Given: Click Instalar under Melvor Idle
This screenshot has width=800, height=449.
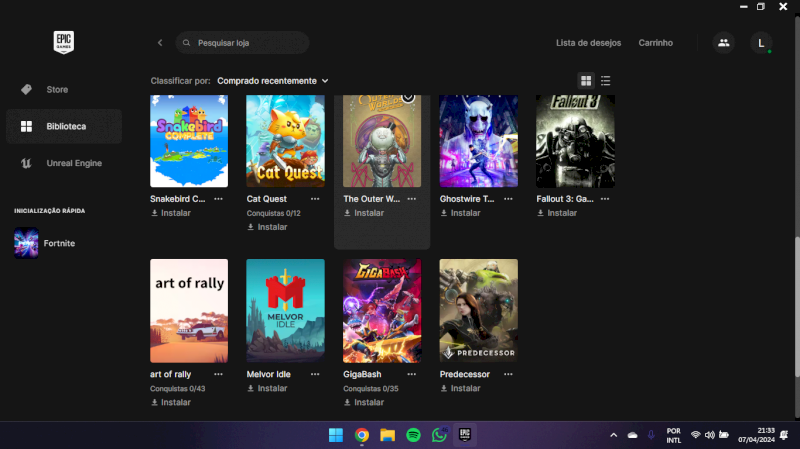Looking at the screenshot, I should pos(267,388).
